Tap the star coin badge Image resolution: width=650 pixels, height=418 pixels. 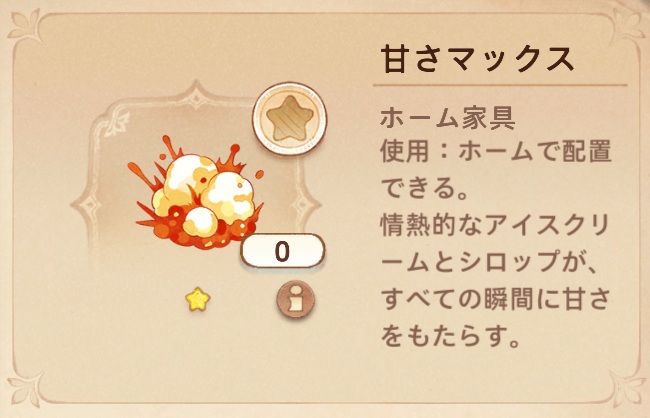point(289,119)
